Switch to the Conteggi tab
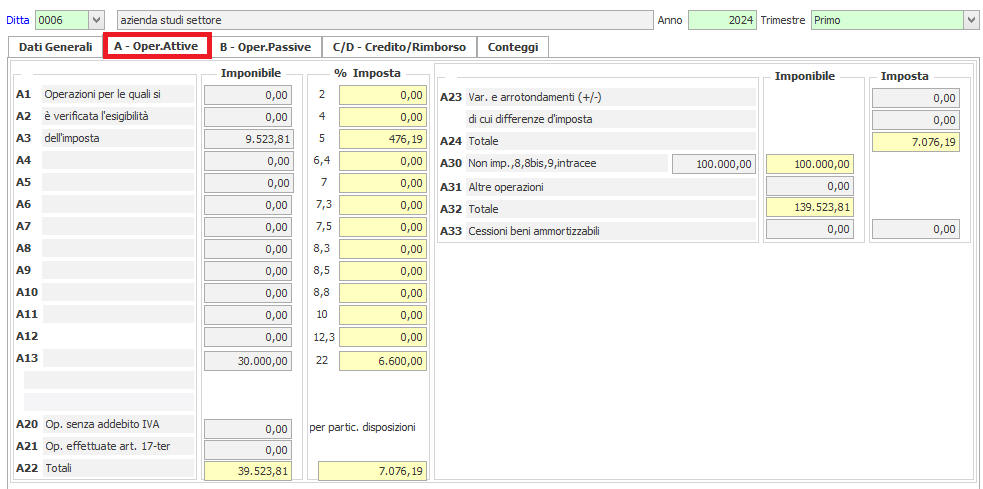Screen dimensions: 983x489 [x=513, y=46]
